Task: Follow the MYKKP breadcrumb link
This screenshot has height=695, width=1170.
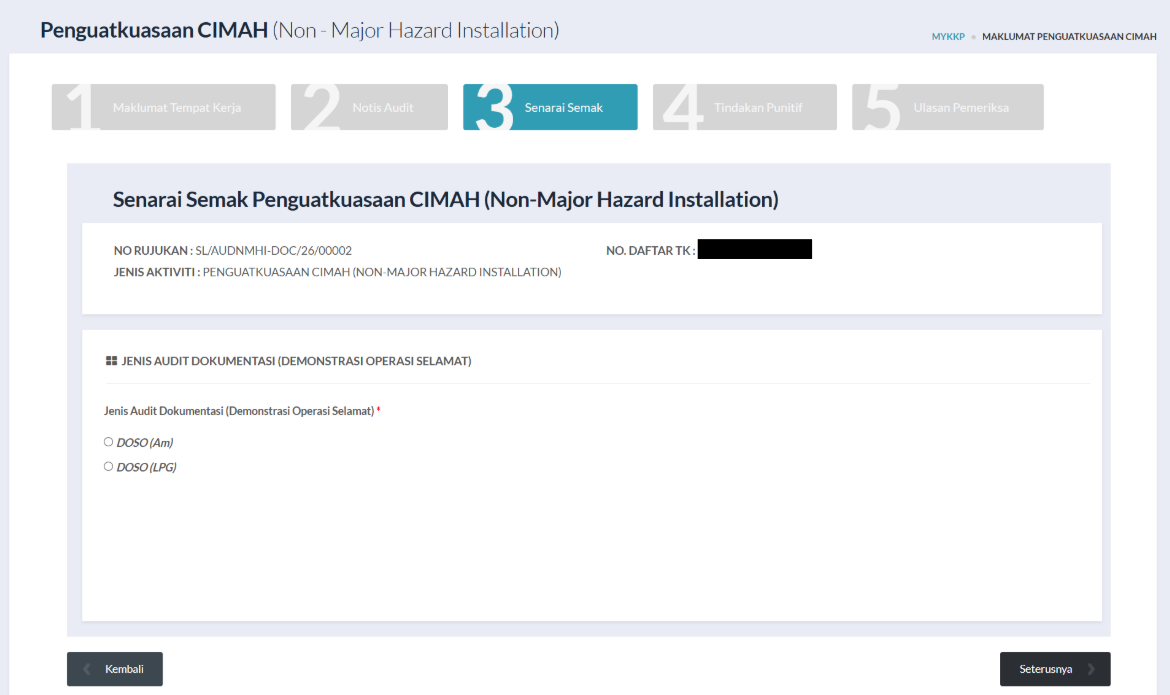Action: (948, 37)
